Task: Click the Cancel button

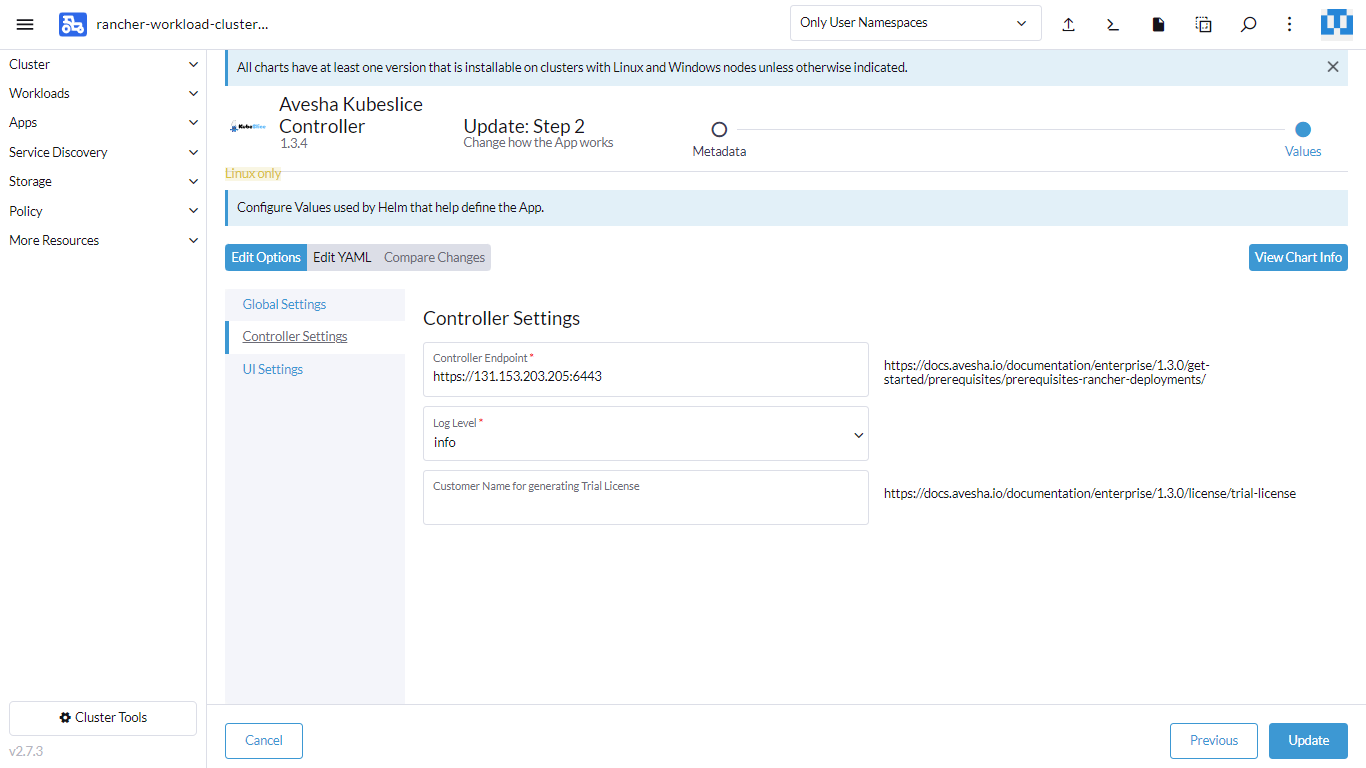Action: tap(264, 741)
